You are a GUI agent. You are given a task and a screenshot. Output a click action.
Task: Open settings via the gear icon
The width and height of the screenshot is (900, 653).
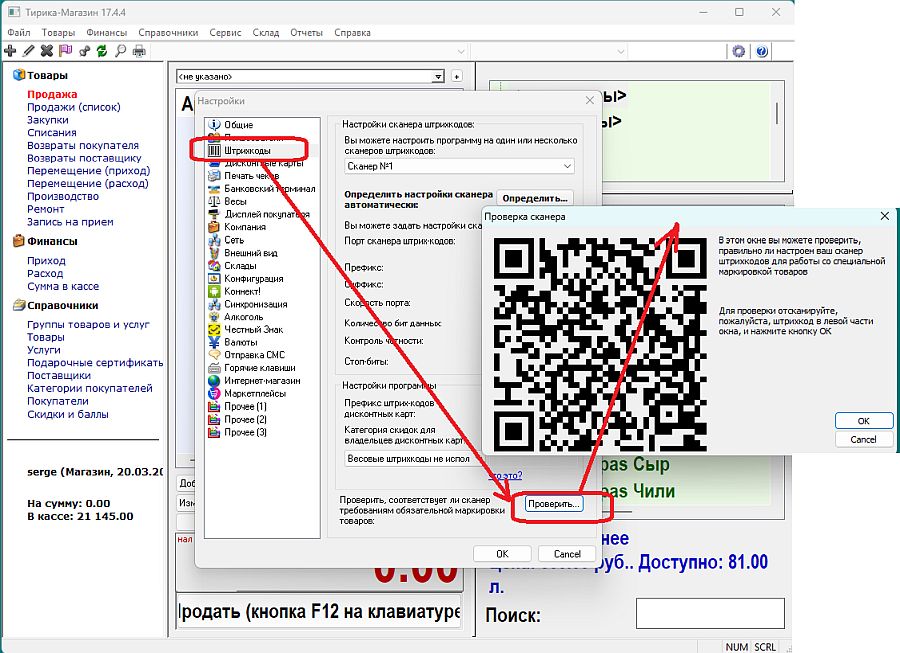(739, 51)
